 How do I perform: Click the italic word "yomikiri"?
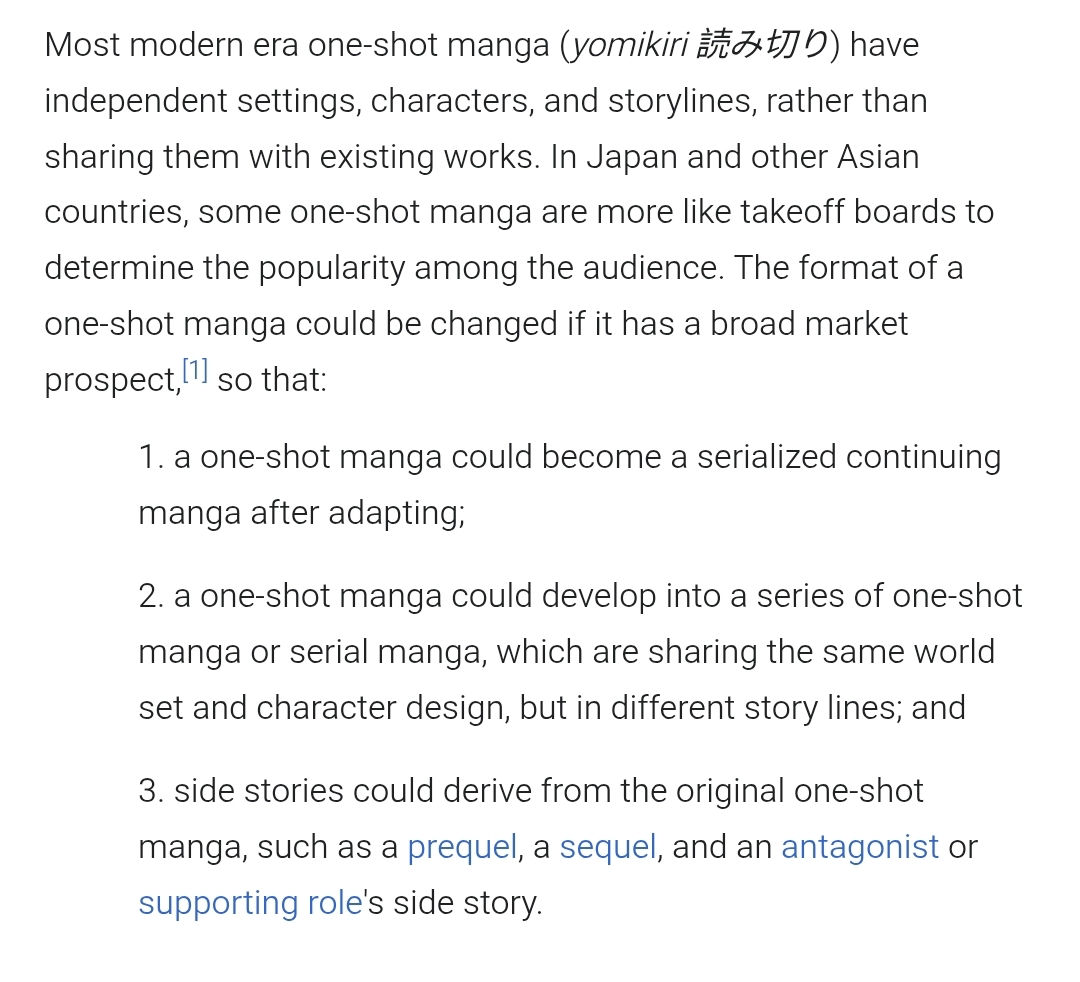tap(627, 45)
